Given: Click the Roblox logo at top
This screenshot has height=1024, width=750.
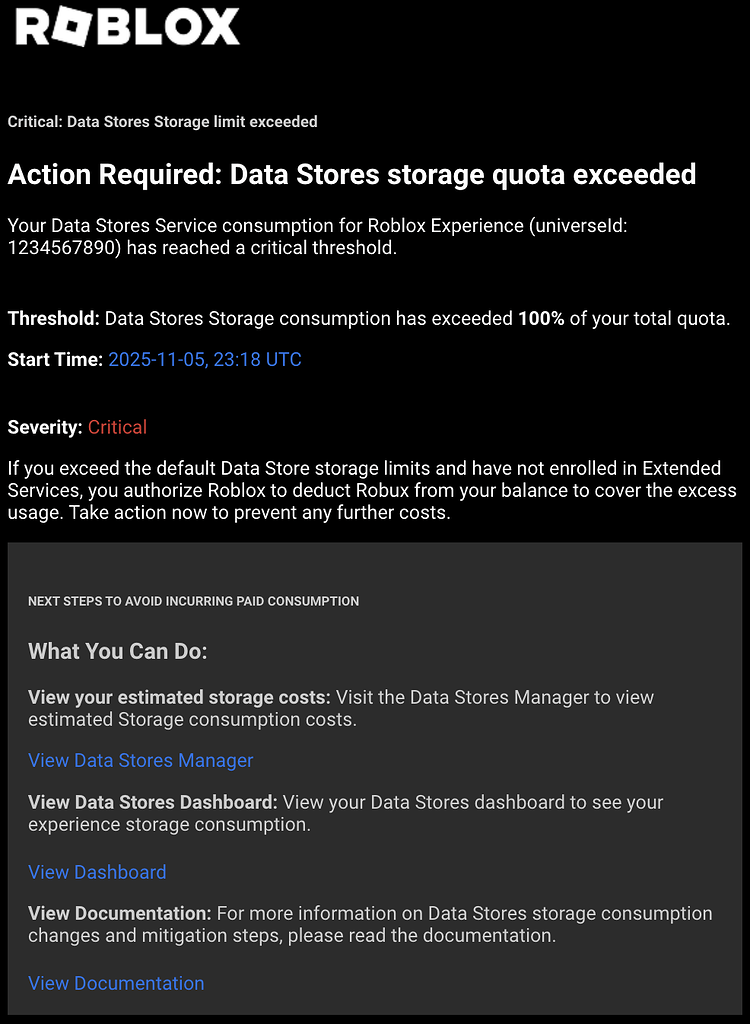Looking at the screenshot, I should [x=127, y=28].
